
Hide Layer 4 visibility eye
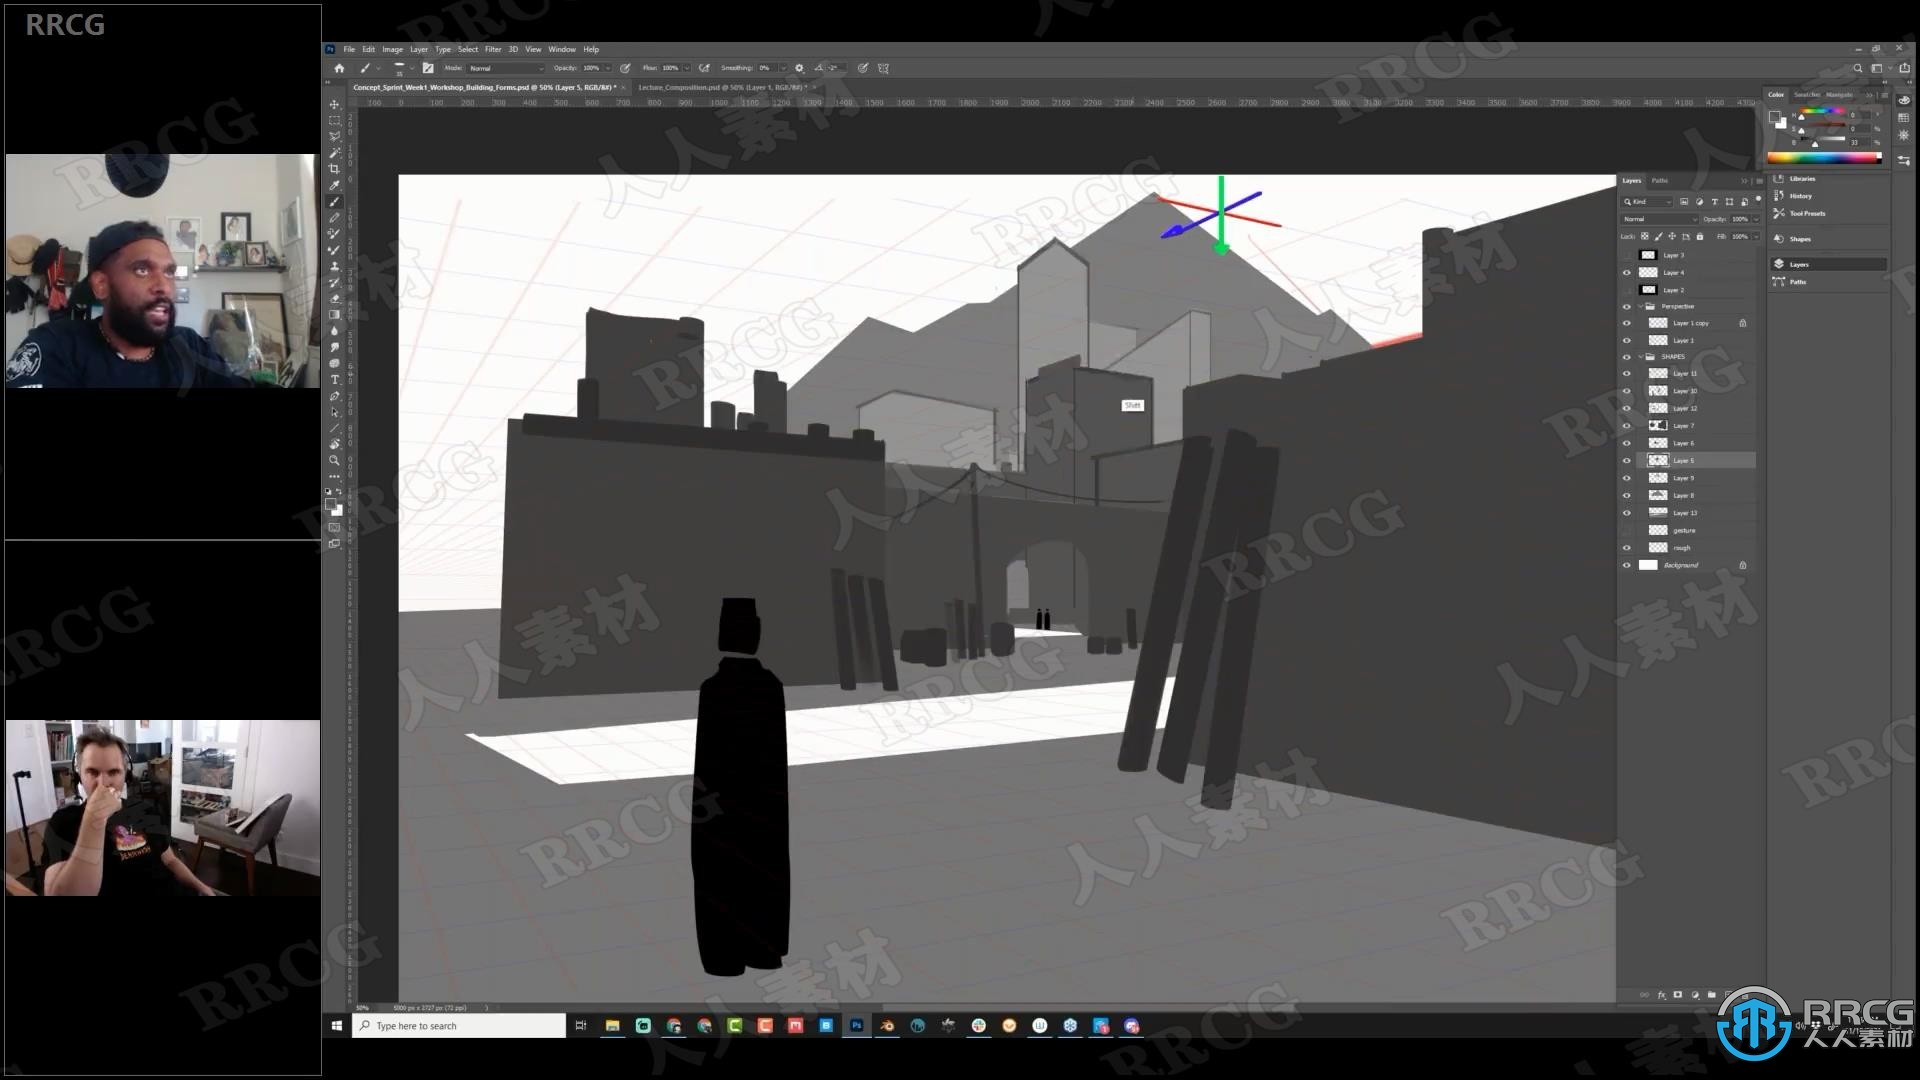1626,272
